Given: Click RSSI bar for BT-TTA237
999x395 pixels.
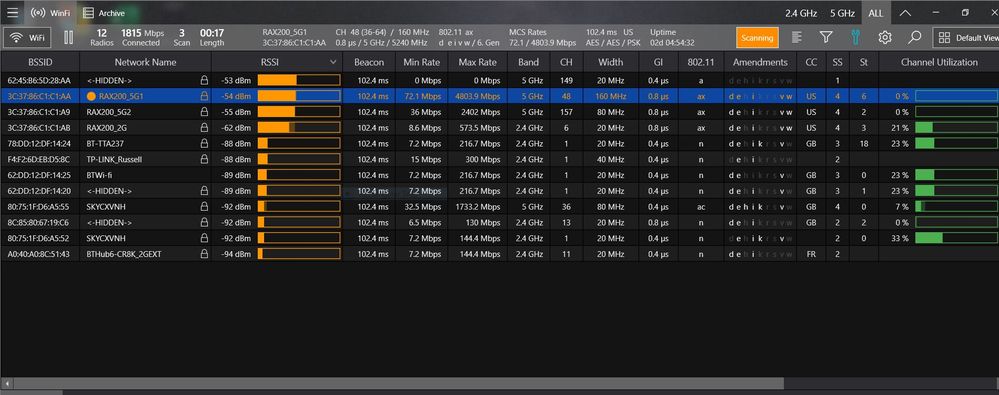Looking at the screenshot, I should [299, 143].
